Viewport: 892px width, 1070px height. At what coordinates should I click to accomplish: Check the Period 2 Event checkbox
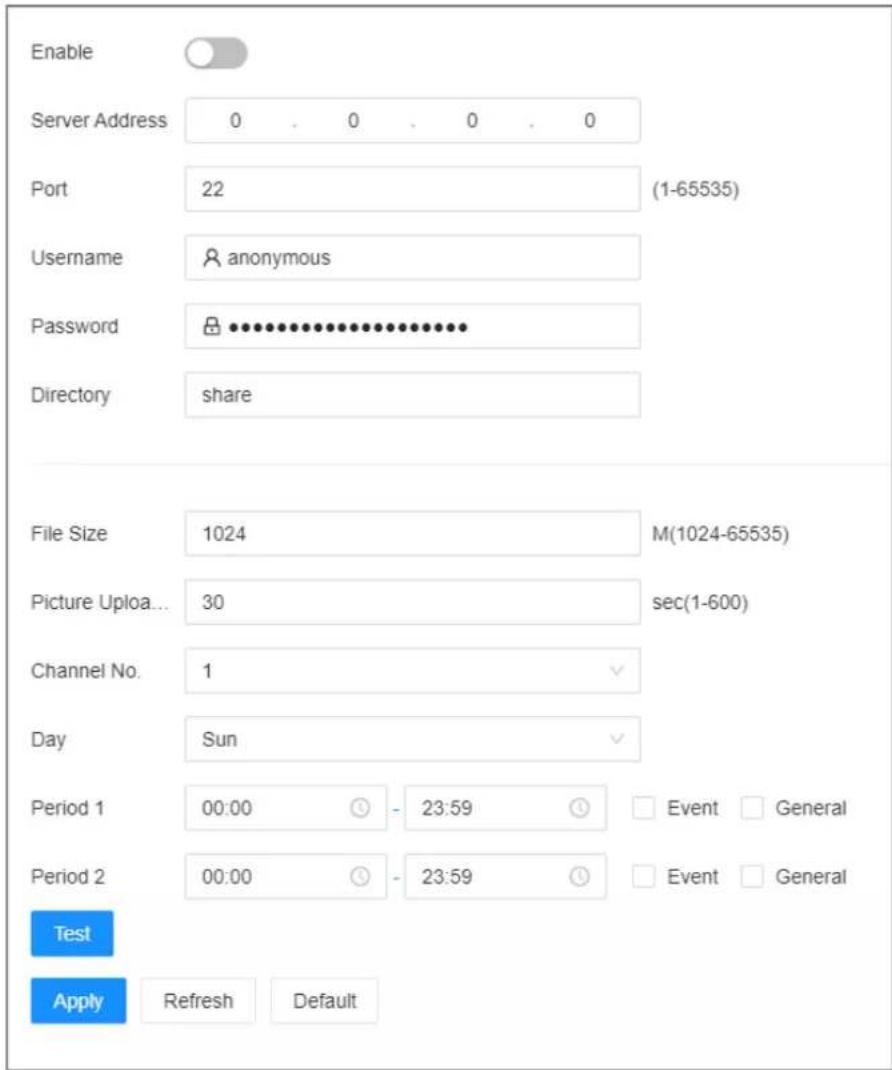643,876
